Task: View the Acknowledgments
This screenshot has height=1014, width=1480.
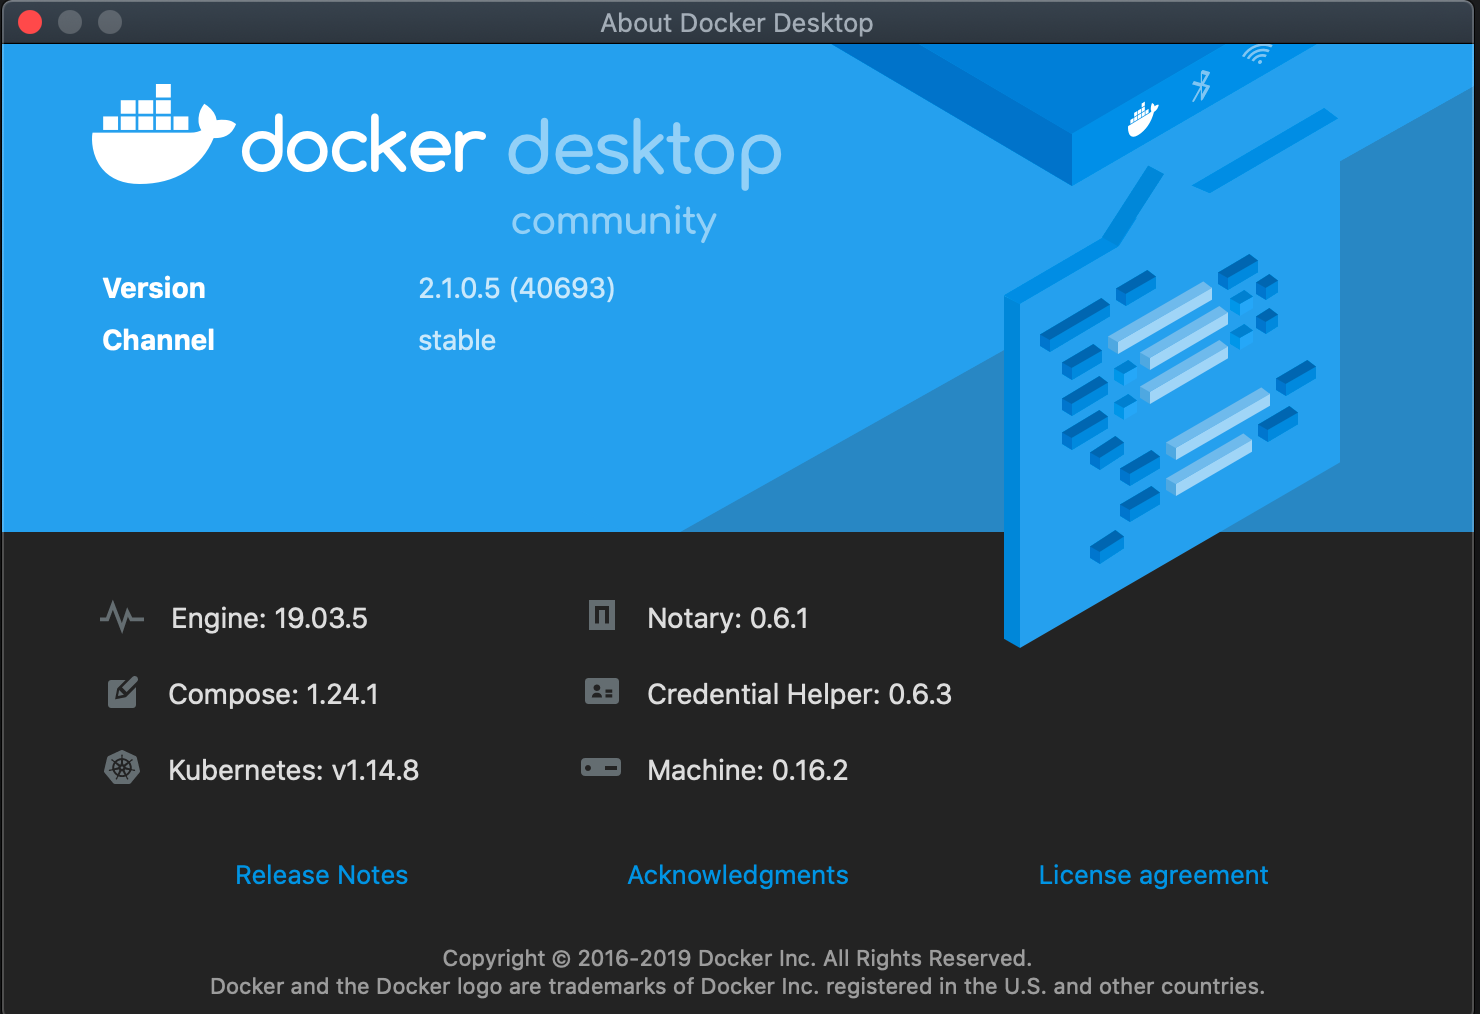Action: click(737, 875)
